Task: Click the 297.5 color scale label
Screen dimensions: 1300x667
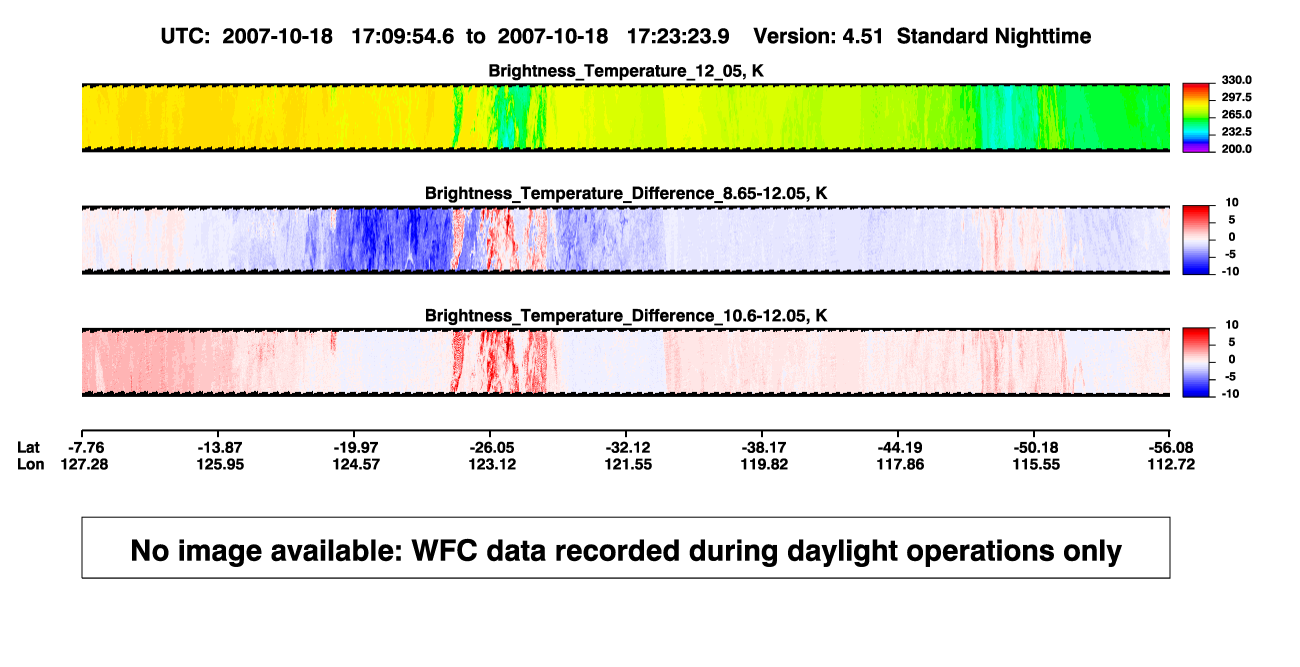Action: (x=1237, y=97)
